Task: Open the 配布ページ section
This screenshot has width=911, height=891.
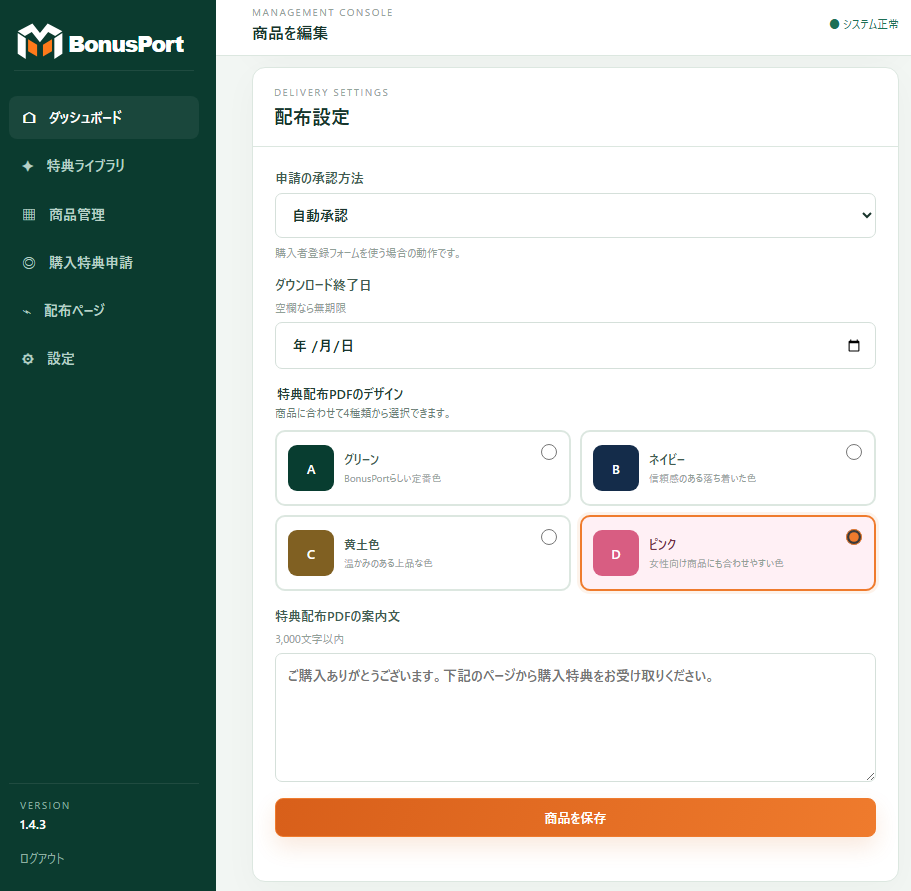Action: point(104,311)
